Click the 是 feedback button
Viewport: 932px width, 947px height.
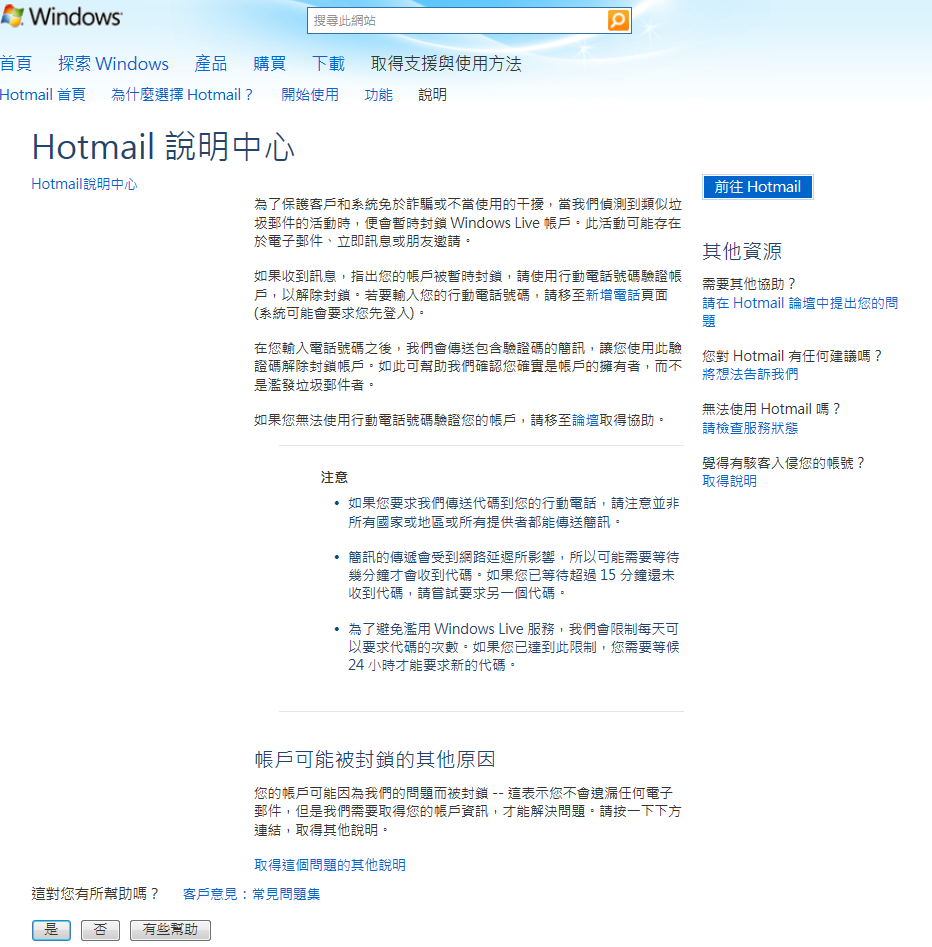point(51,929)
